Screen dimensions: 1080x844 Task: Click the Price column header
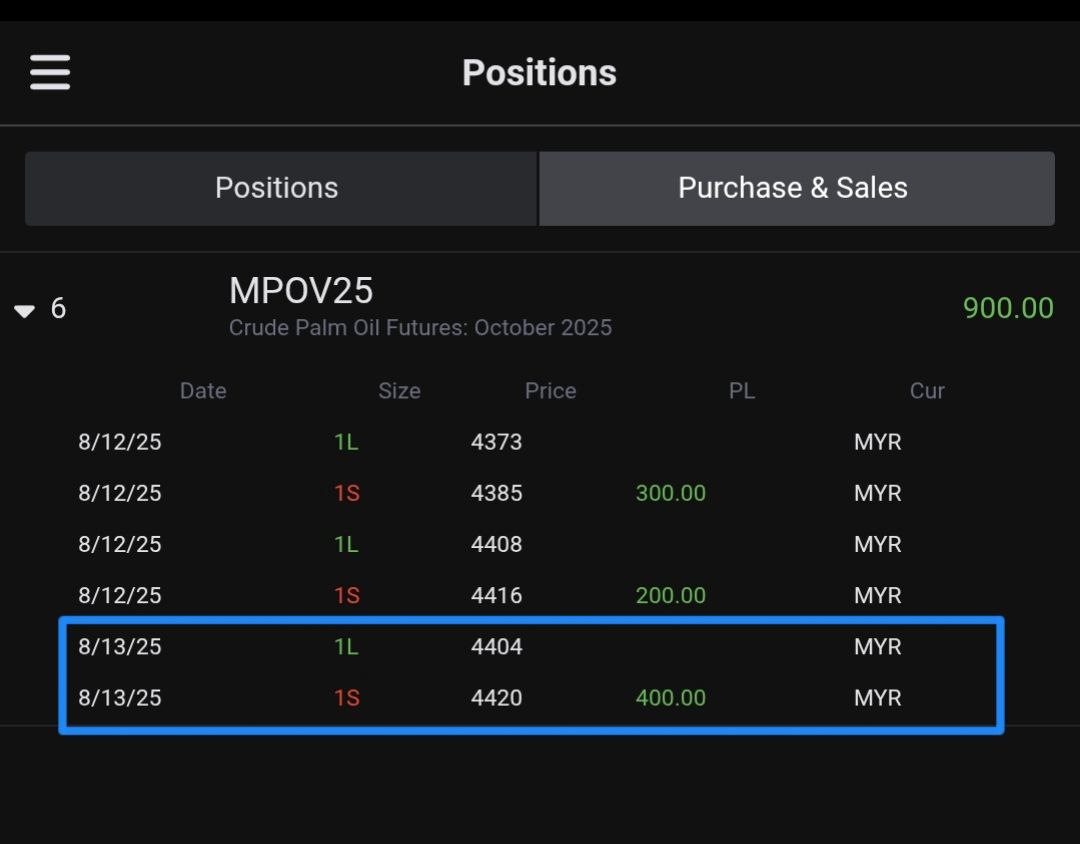550,391
